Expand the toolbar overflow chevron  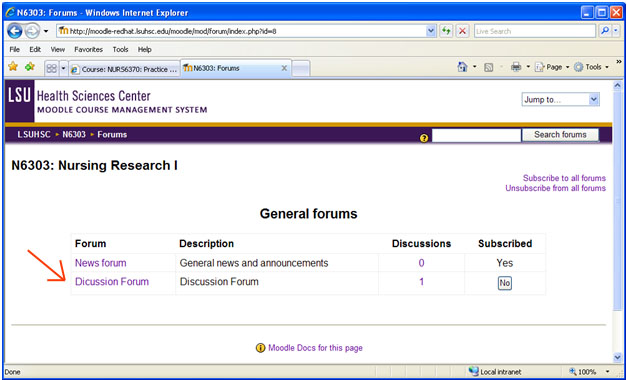coord(619,62)
